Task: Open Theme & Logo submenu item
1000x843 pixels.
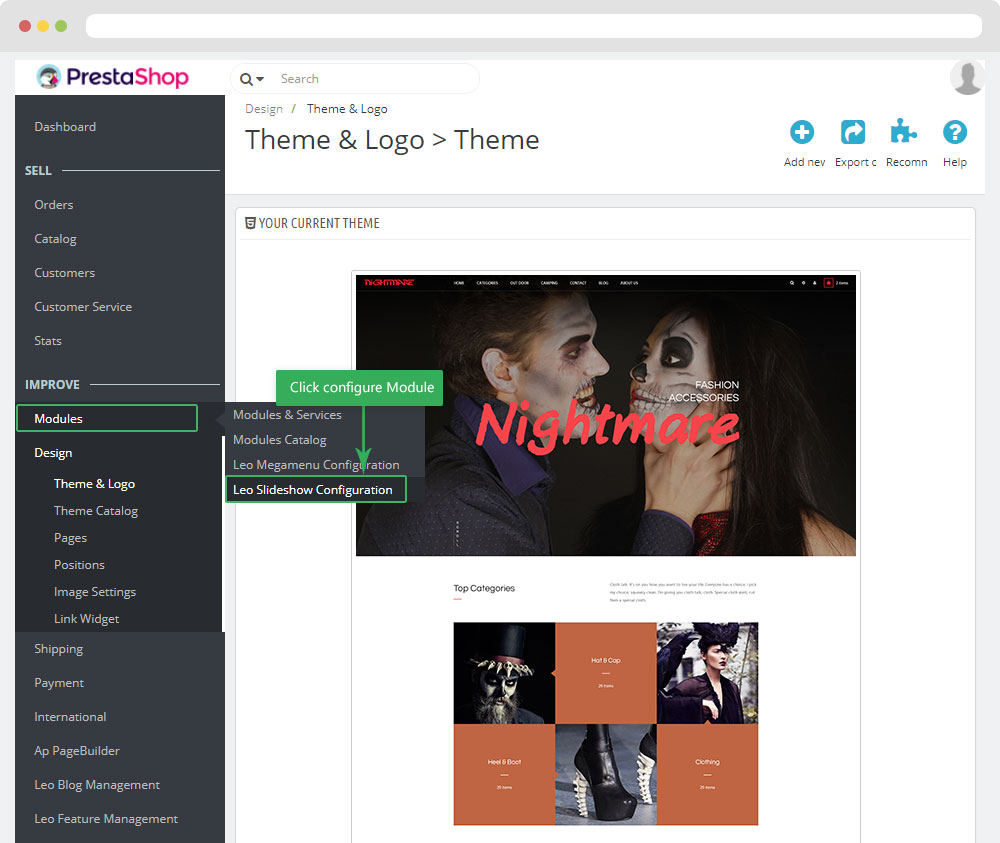Action: (x=94, y=484)
